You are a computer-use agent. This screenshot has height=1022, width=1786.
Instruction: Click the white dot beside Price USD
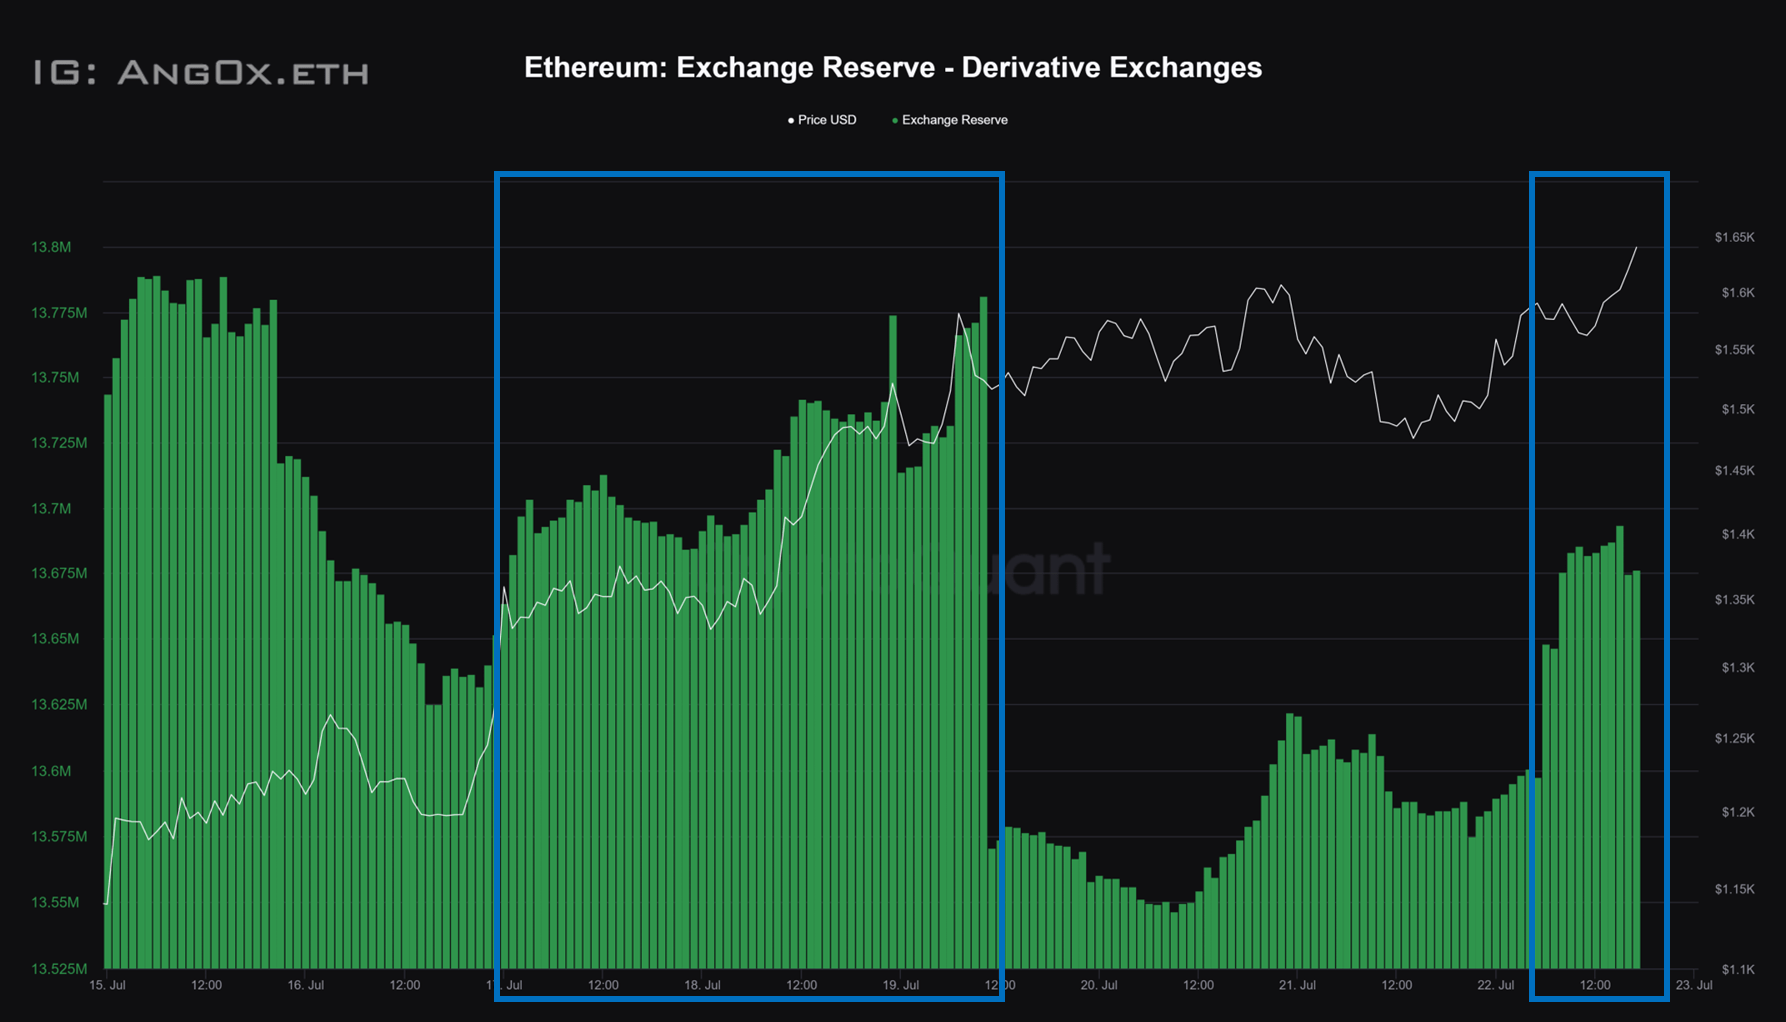click(789, 120)
